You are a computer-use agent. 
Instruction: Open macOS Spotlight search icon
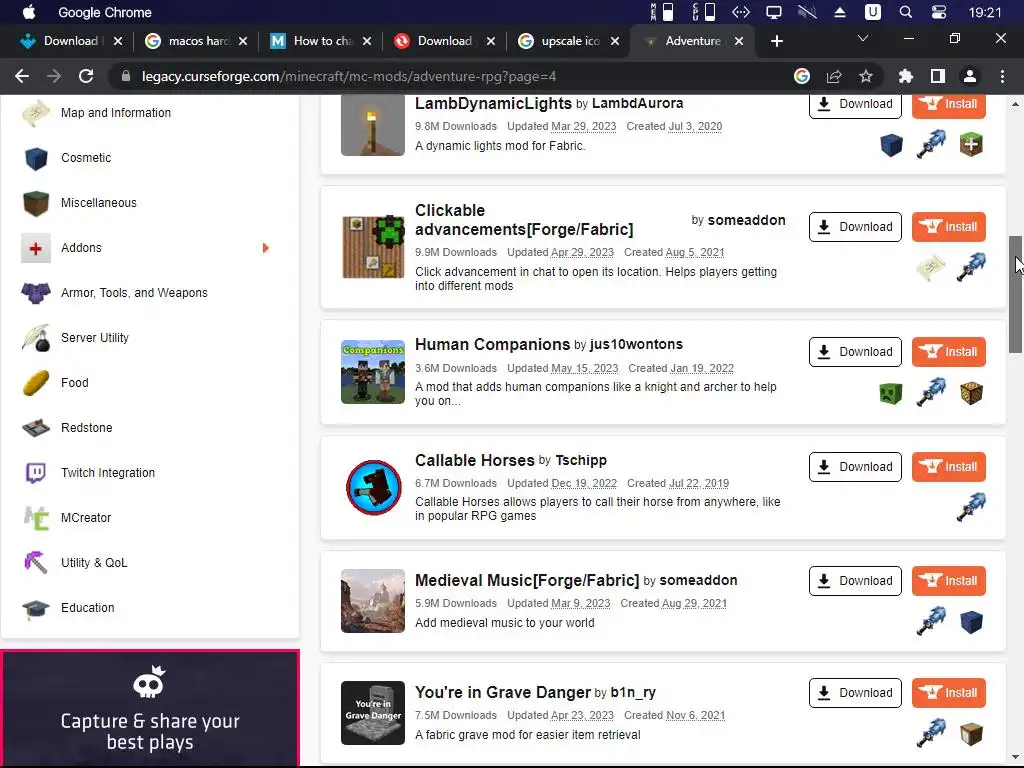[906, 12]
